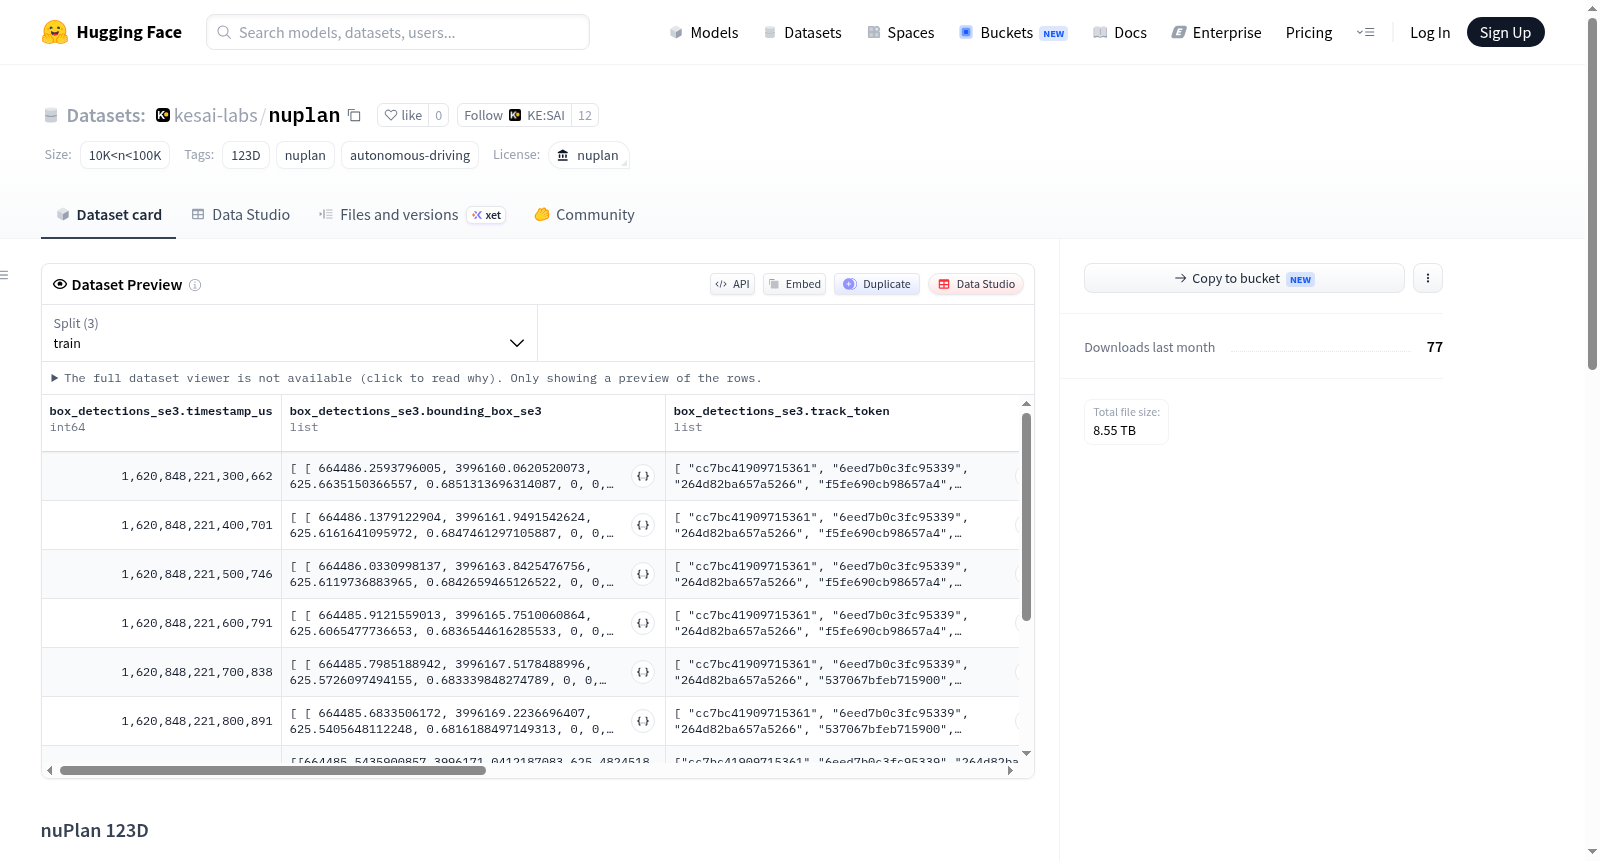Screen dimensions: 1600x861
Task: Click the like count 0
Action: tap(438, 115)
